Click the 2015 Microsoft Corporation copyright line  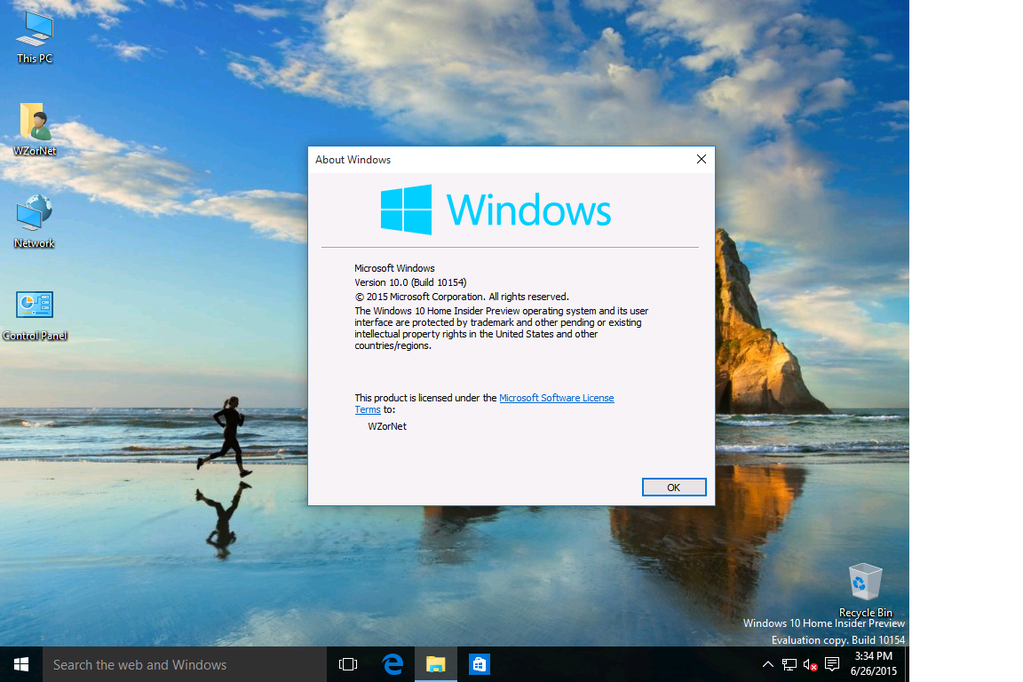461,297
